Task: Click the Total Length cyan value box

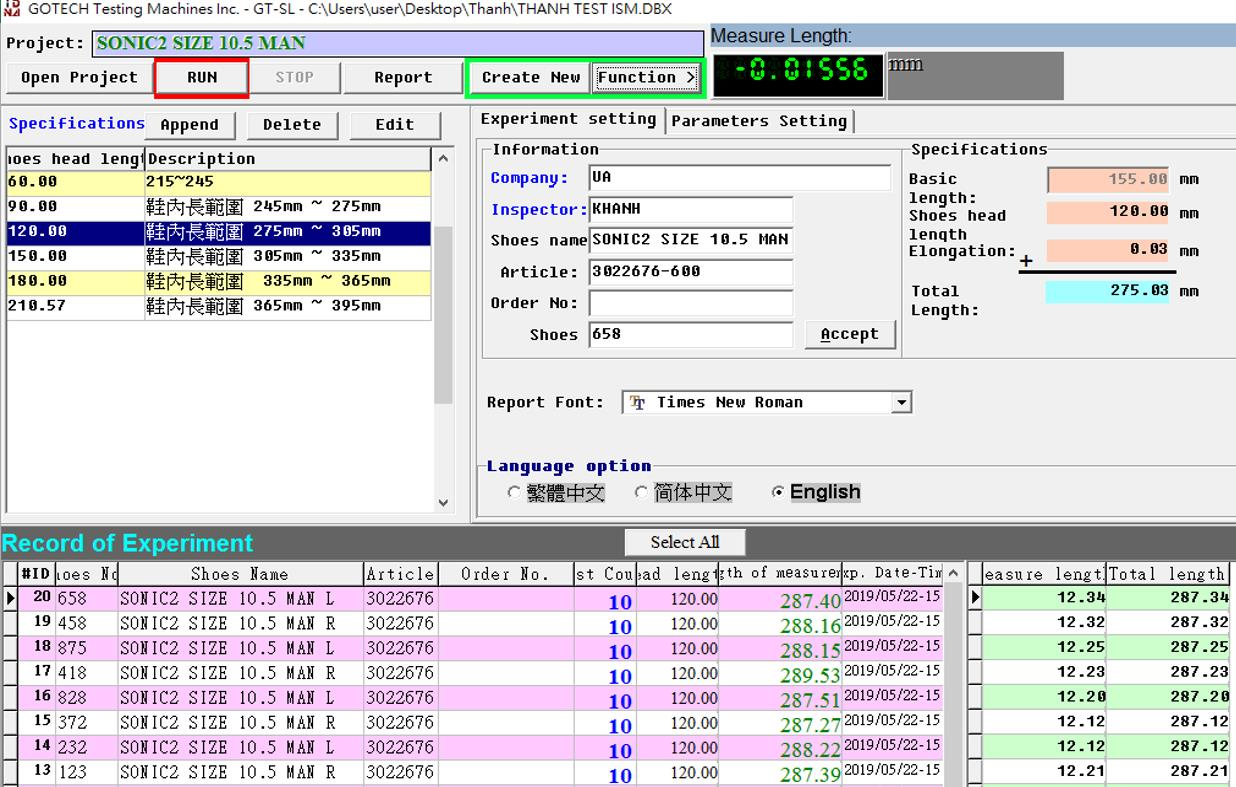Action: pyautogui.click(x=1106, y=292)
